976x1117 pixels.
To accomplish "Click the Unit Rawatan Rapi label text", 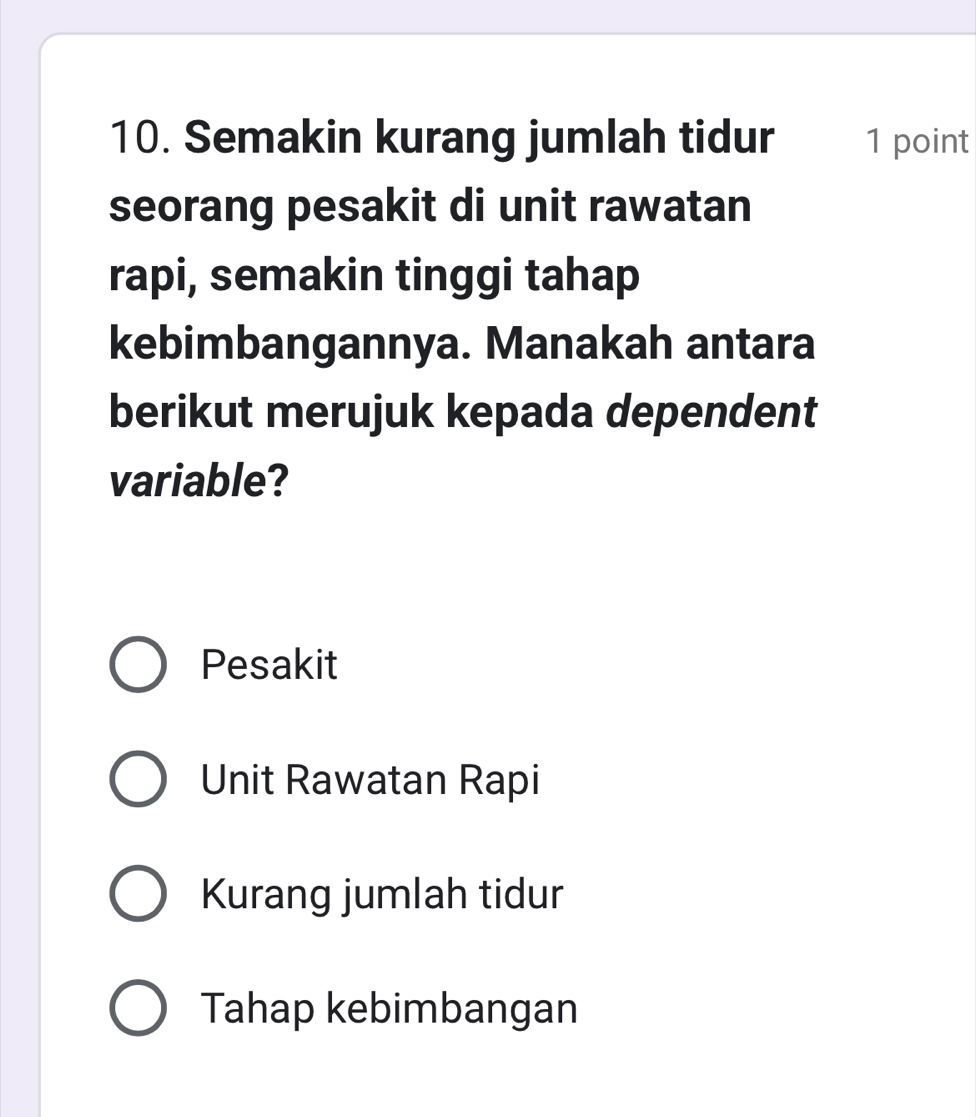I will click(x=370, y=779).
